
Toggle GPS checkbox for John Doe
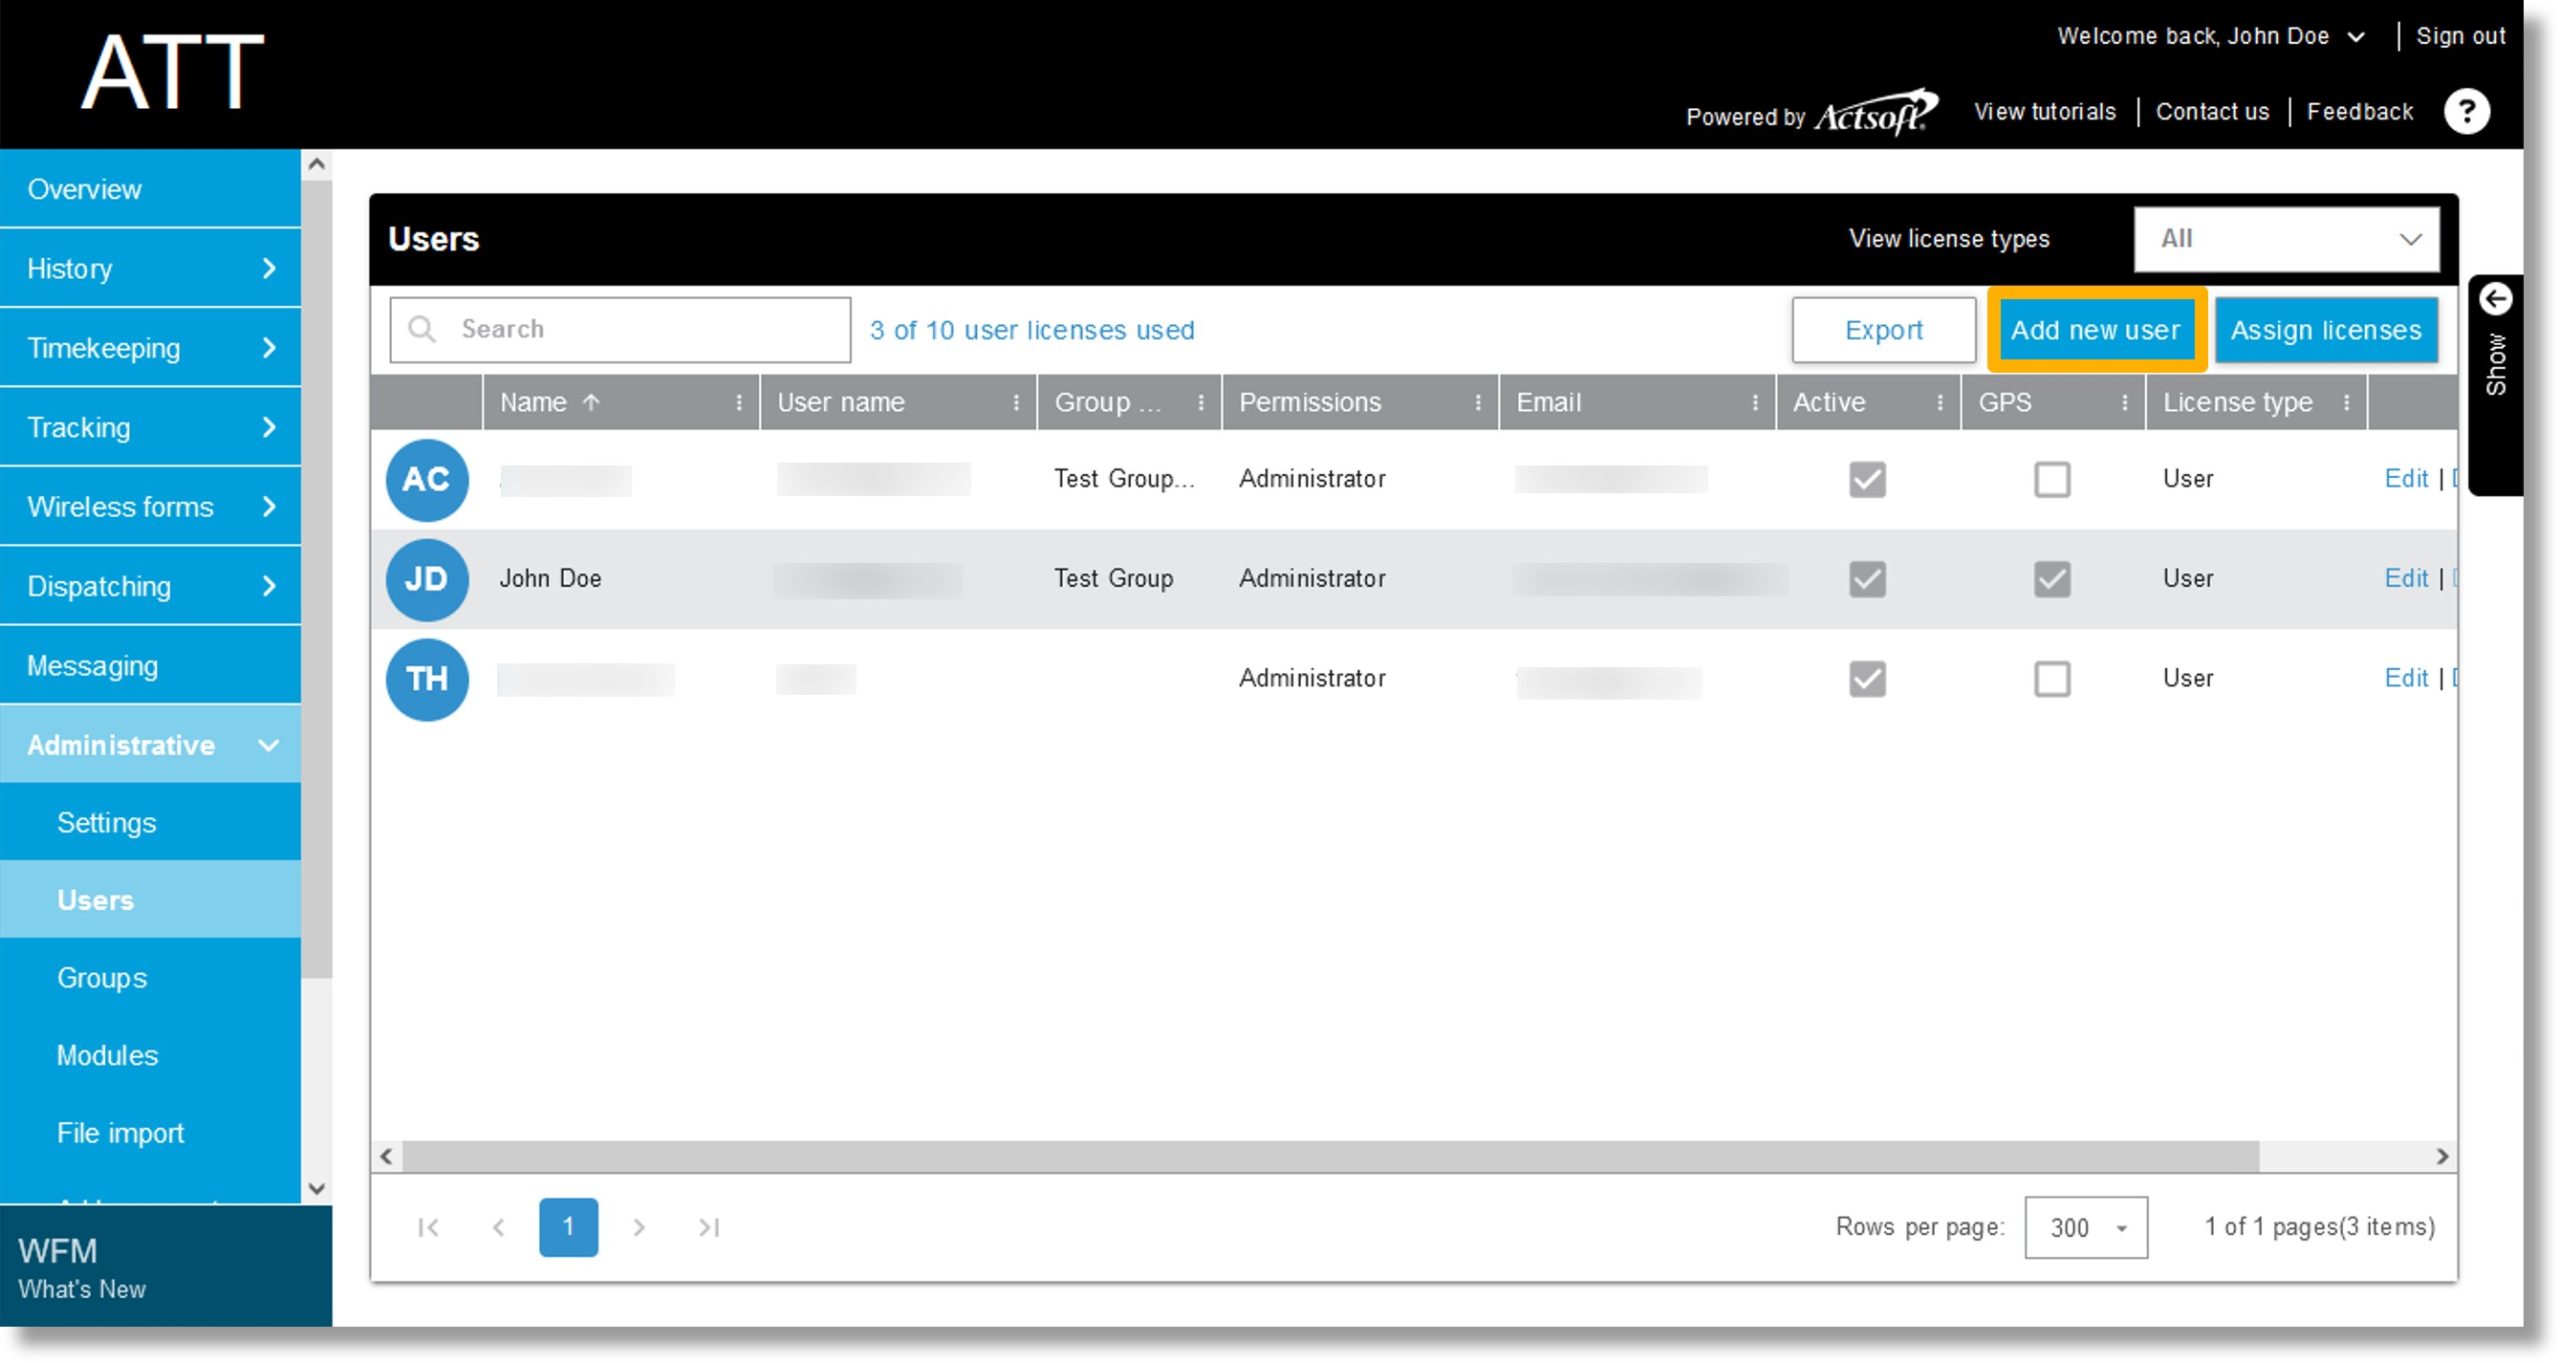click(x=2052, y=577)
